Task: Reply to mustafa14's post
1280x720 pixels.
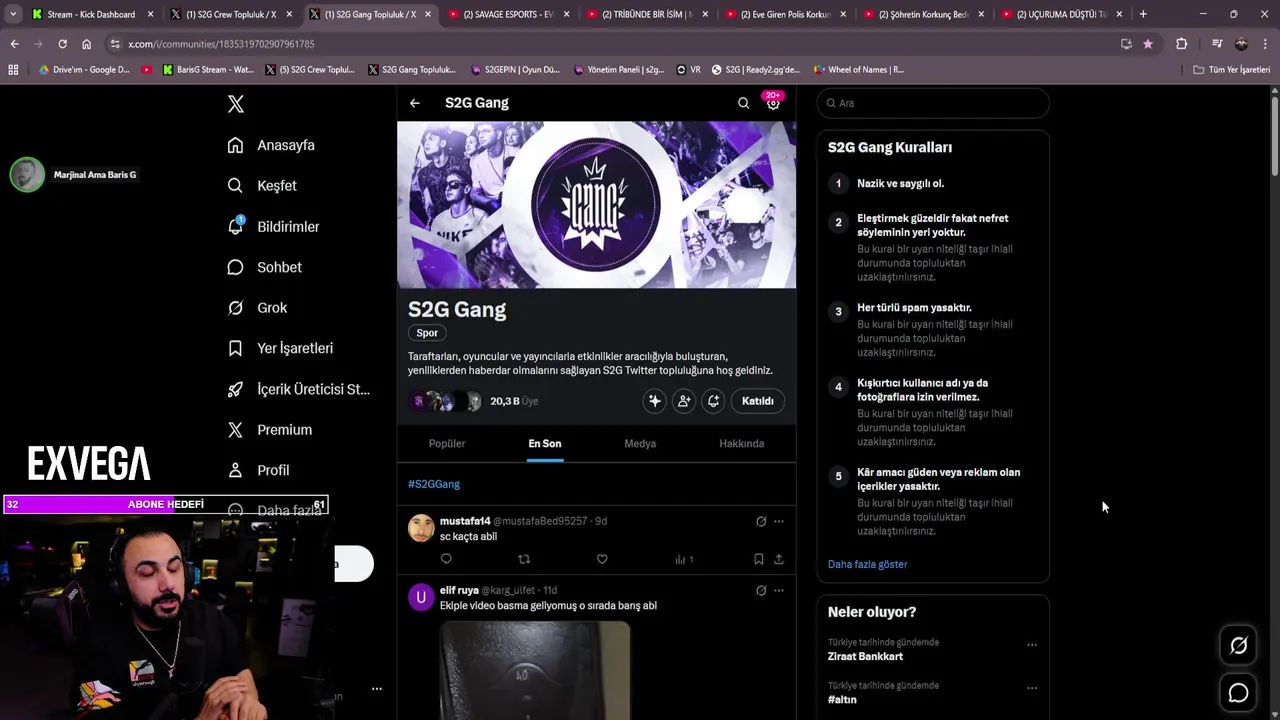Action: pos(446,559)
